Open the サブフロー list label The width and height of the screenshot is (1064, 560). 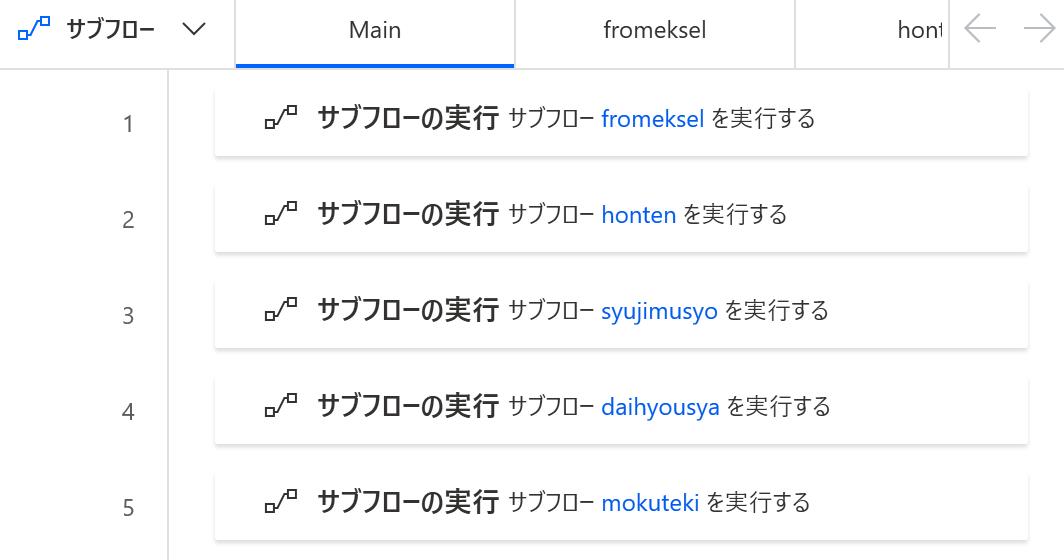coord(111,30)
